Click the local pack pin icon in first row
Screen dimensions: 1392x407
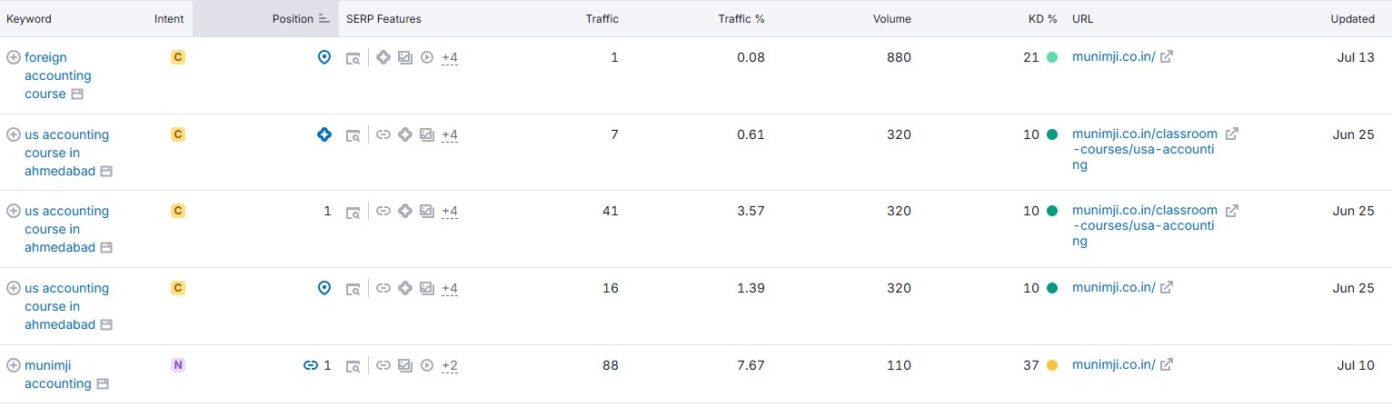(x=324, y=58)
